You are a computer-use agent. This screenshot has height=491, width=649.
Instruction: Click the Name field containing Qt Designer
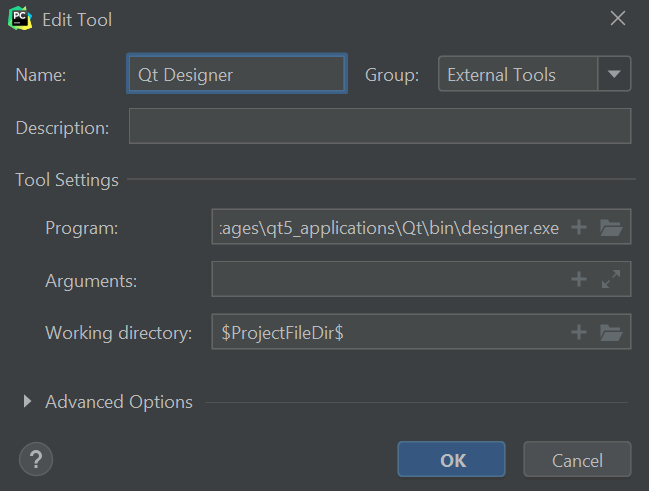237,74
